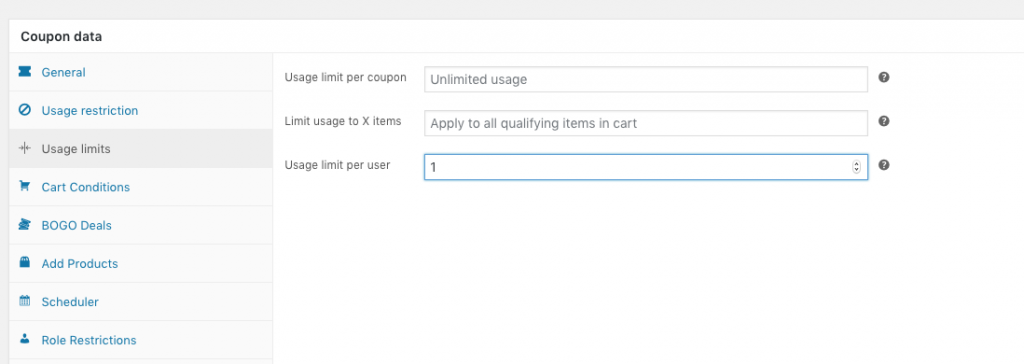Open the BOGO Deals tab
1024x364 pixels.
(x=140, y=225)
